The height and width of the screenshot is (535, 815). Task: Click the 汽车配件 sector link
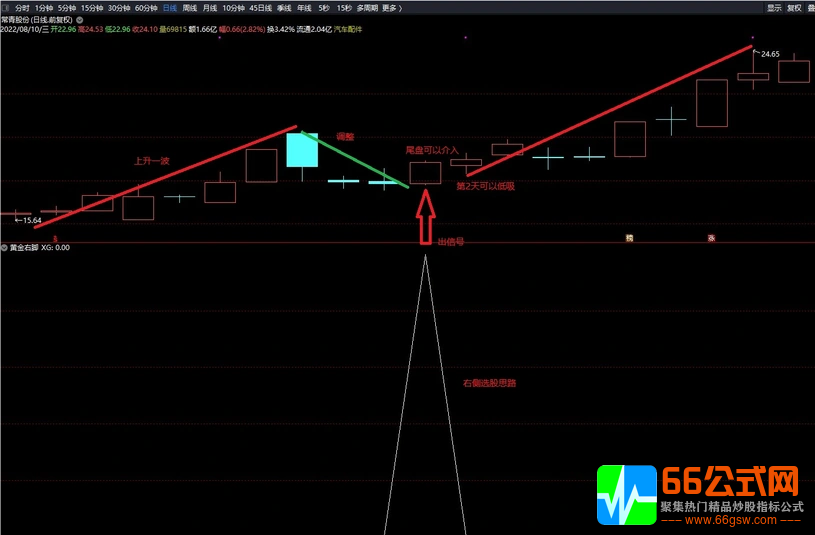coord(348,29)
